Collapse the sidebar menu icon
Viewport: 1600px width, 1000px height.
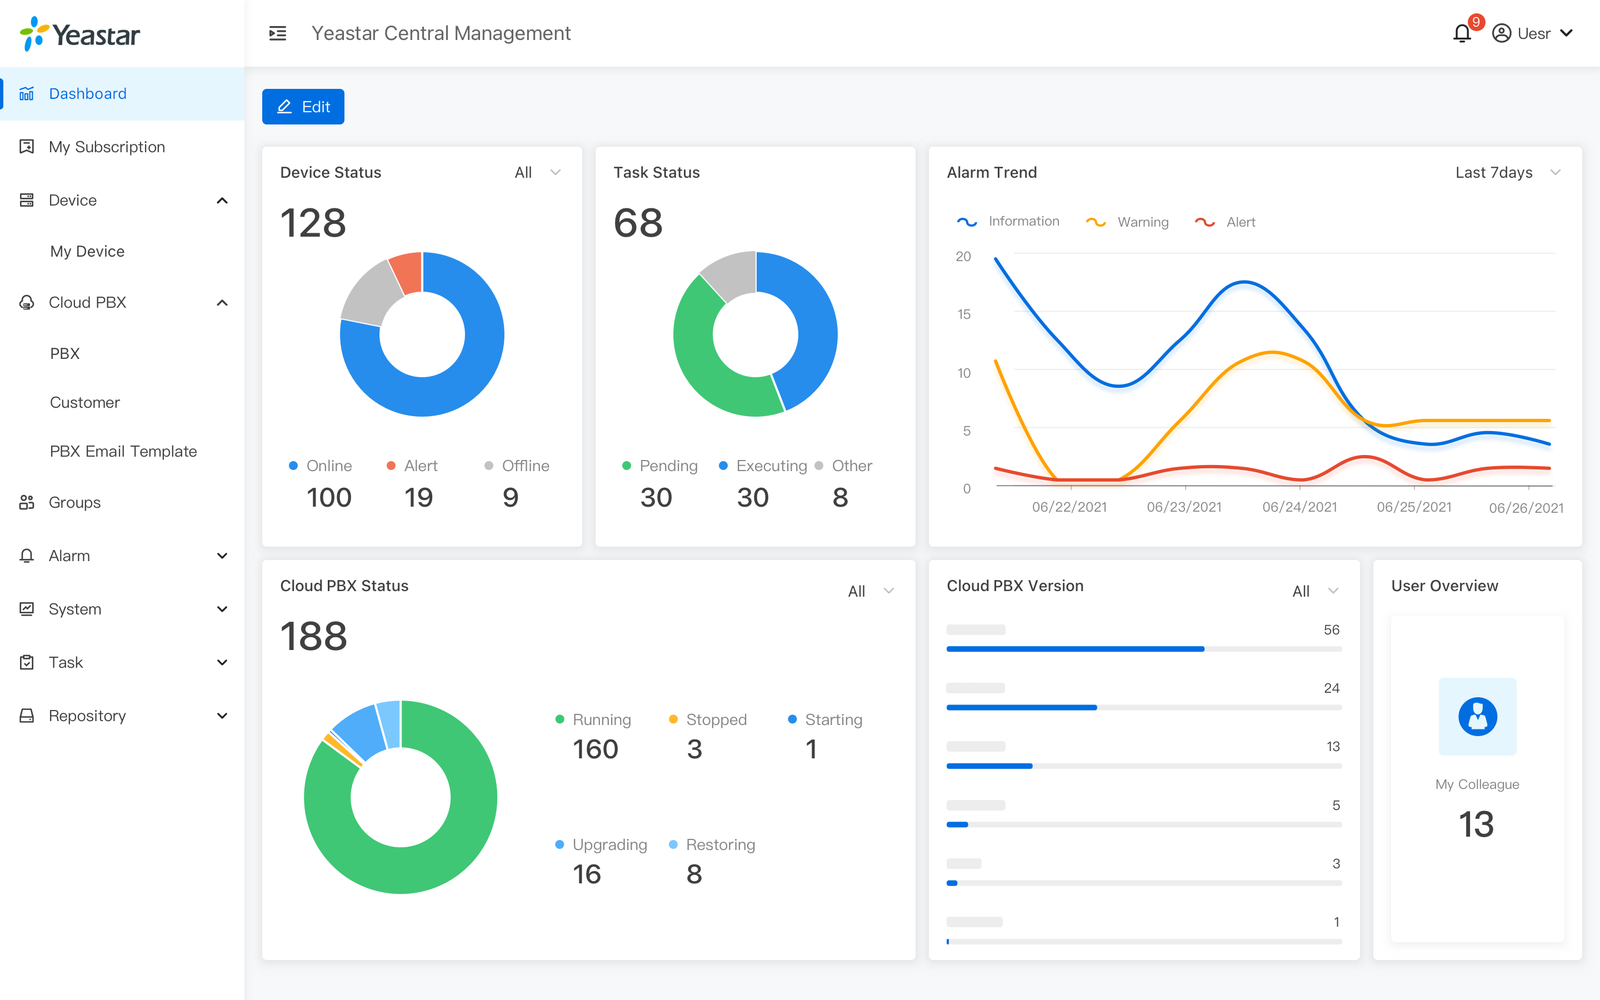pyautogui.click(x=278, y=34)
